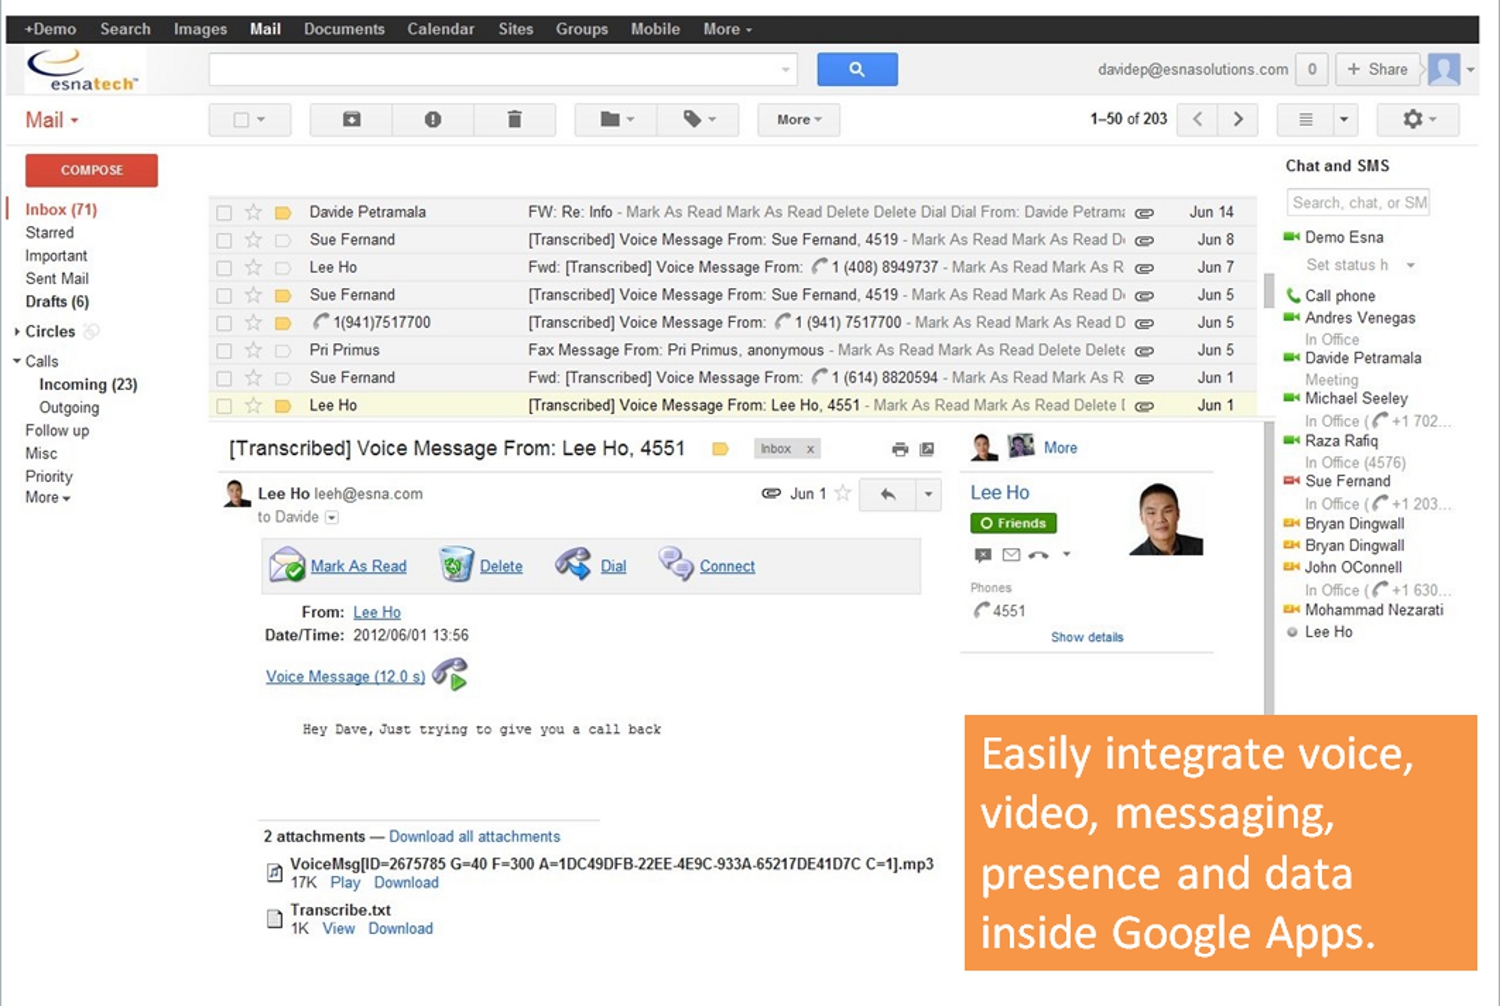Viewport: 1500px width, 1006px height.
Task: Open Documents in top bar
Action: point(344,29)
